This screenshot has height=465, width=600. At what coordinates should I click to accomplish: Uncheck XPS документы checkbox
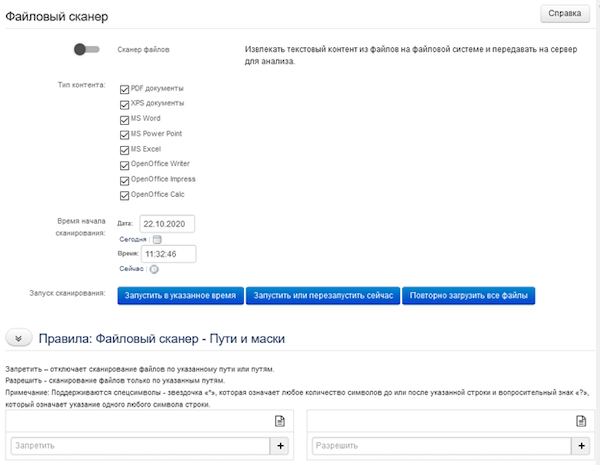point(124,104)
